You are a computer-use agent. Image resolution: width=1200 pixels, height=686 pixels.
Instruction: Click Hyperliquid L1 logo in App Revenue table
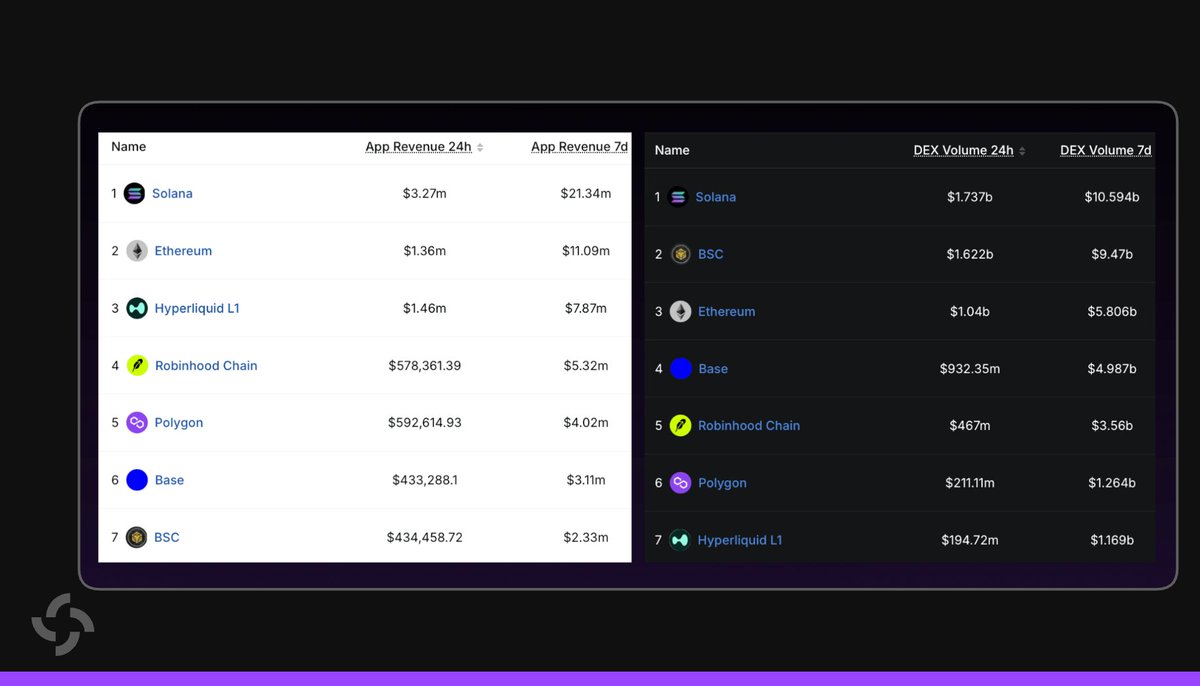pos(137,308)
